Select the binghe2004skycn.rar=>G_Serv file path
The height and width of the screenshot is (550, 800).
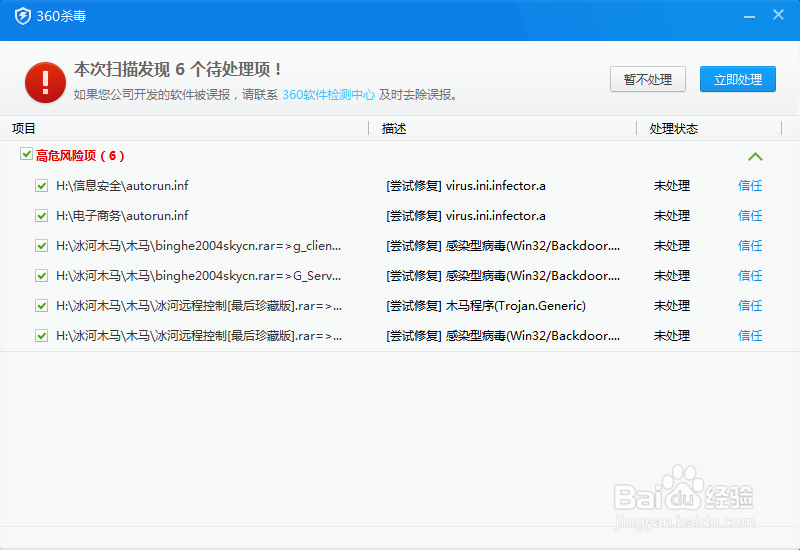click(x=198, y=276)
